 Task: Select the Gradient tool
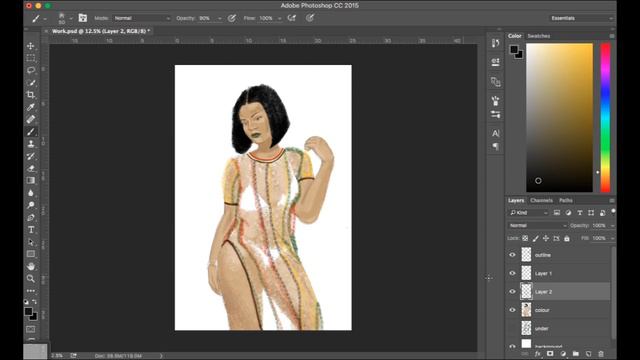click(31, 180)
